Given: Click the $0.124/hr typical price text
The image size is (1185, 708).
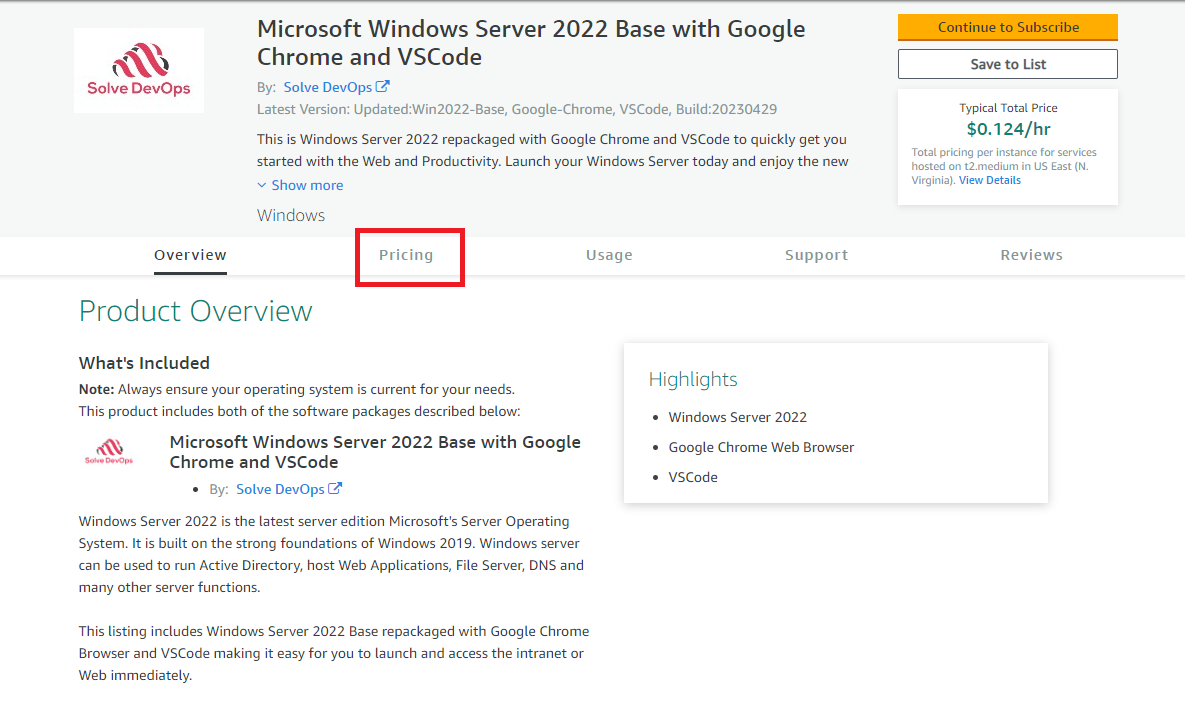Looking at the screenshot, I should (1008, 129).
